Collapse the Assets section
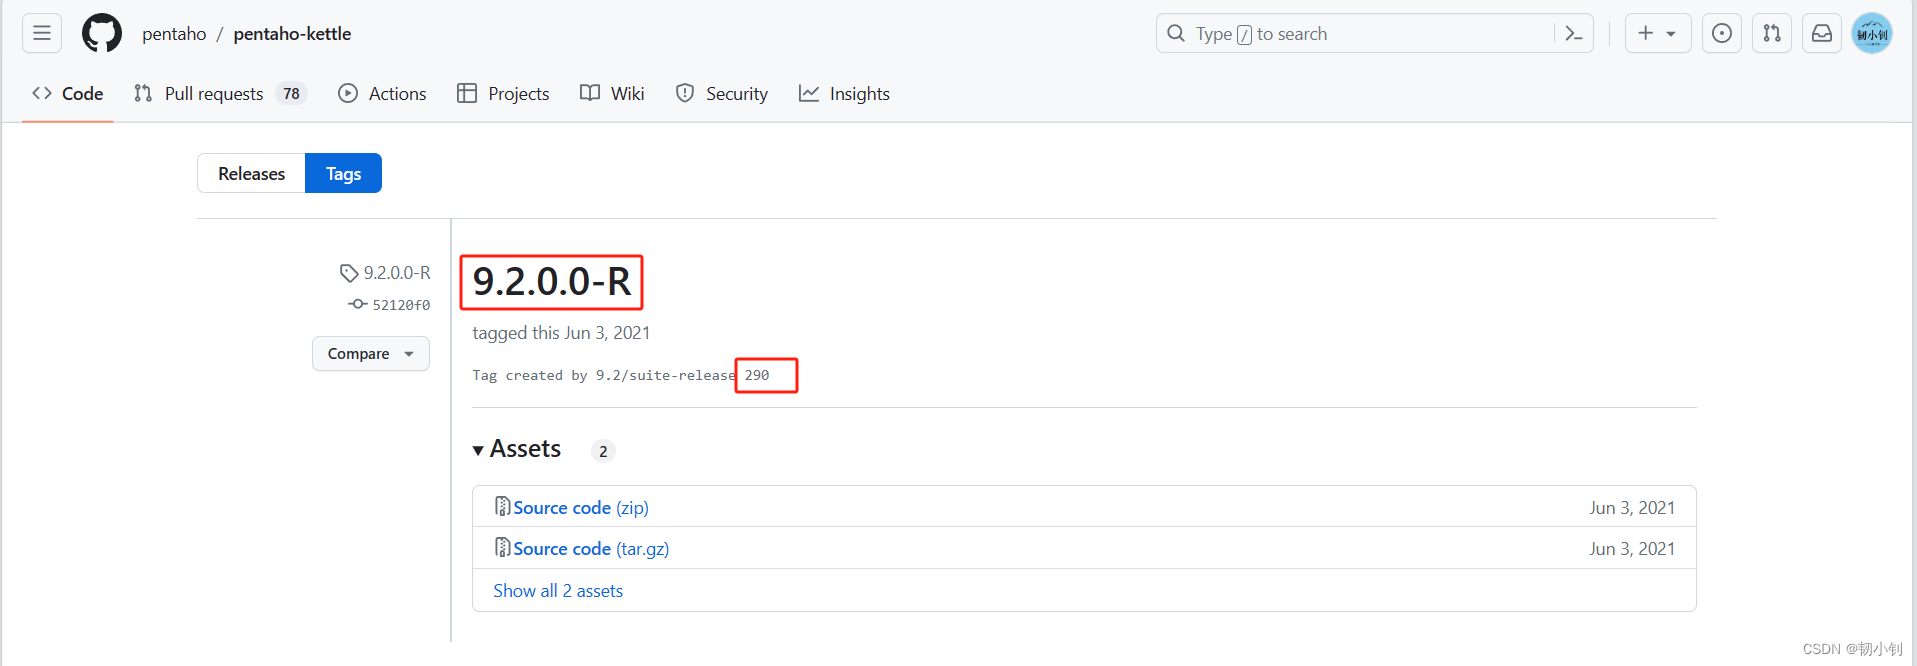Screen dimensions: 1917x666 [517, 449]
